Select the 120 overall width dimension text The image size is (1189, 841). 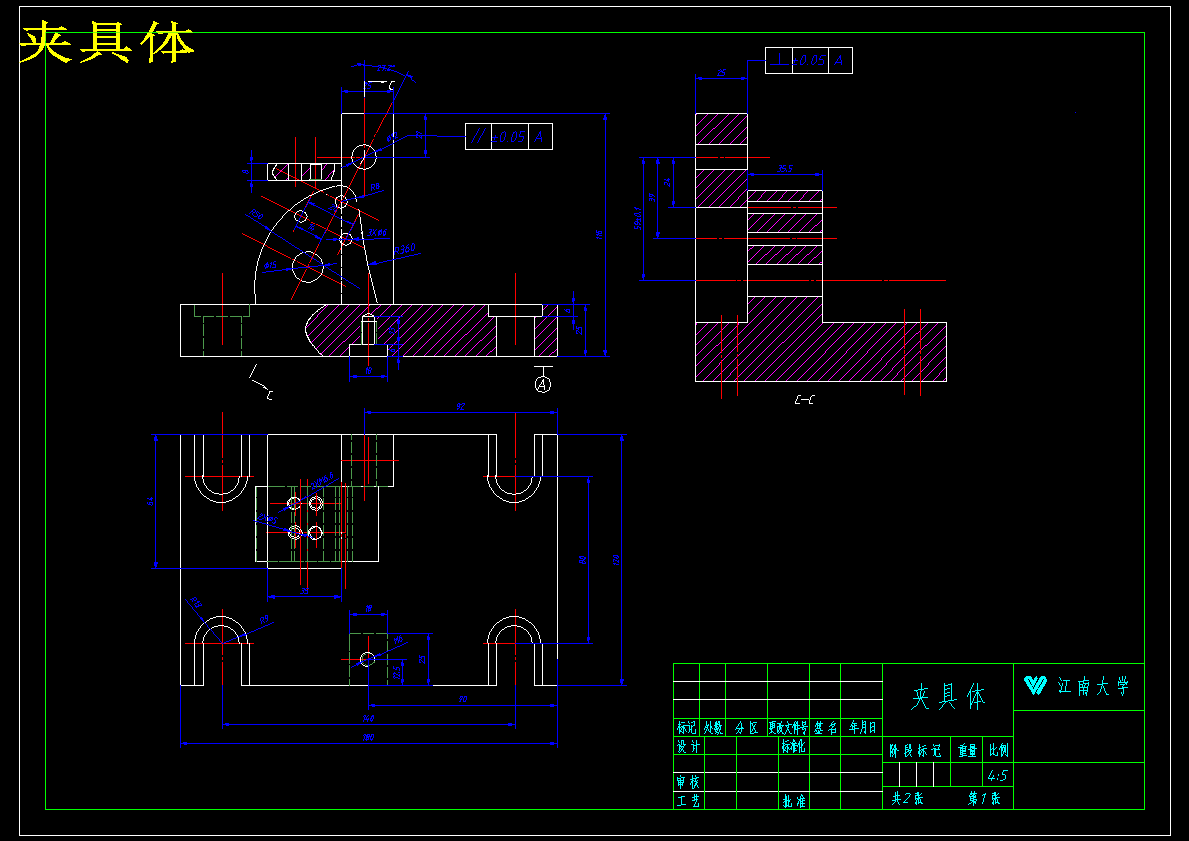click(x=616, y=560)
